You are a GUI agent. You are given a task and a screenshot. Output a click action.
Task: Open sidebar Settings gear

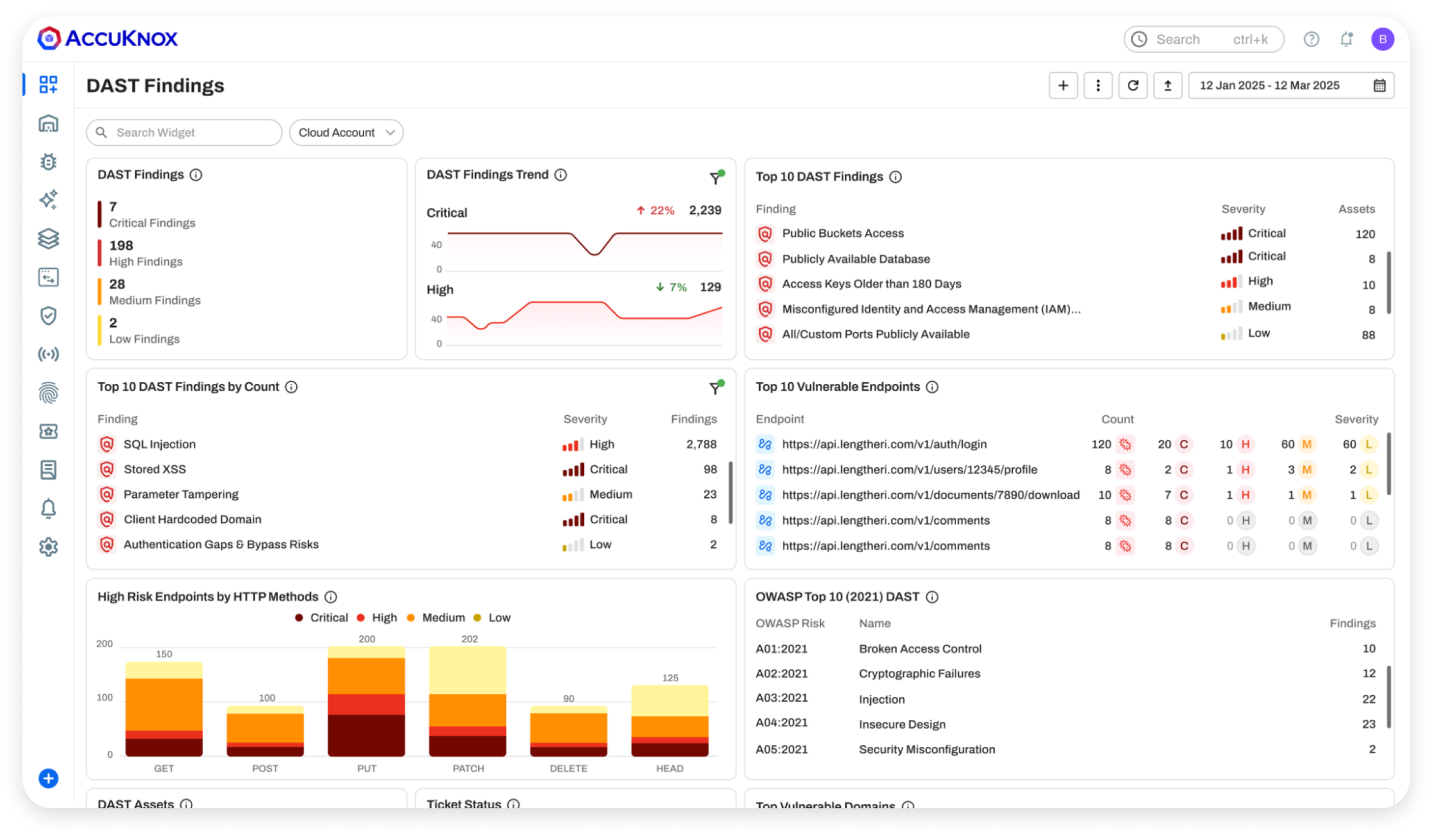(48, 546)
